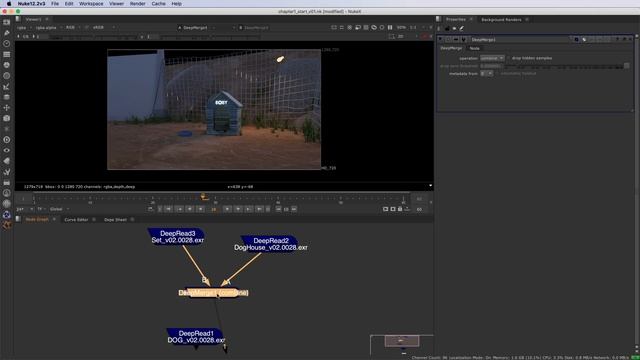Enable drop hidden samples checkbox
The width and height of the screenshot is (640, 360).
click(508, 58)
